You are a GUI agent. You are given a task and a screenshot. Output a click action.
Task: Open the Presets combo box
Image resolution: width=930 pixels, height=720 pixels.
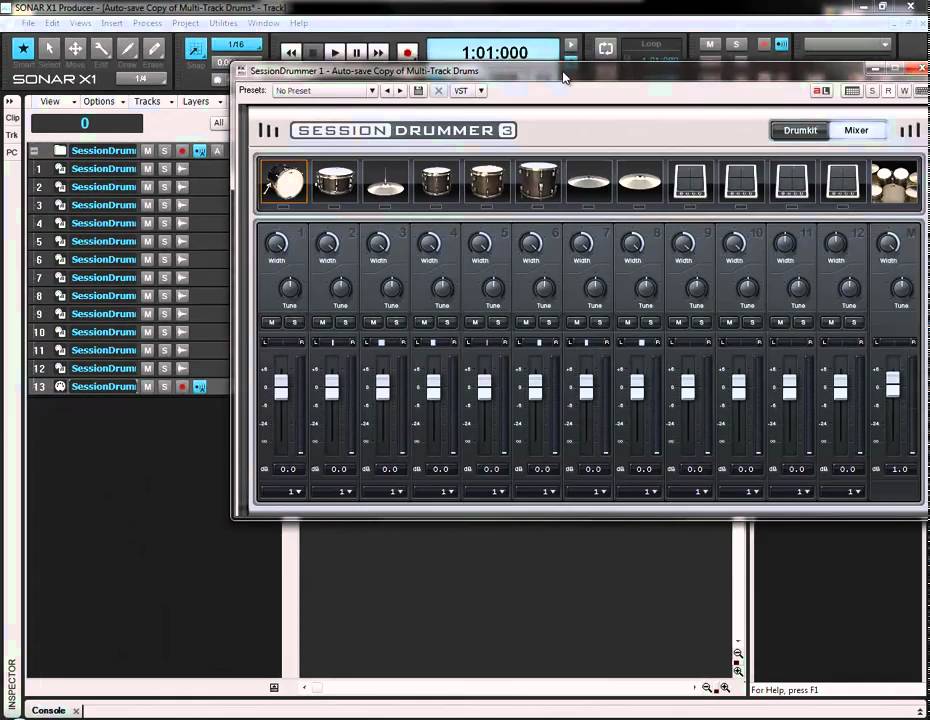pyautogui.click(x=325, y=91)
